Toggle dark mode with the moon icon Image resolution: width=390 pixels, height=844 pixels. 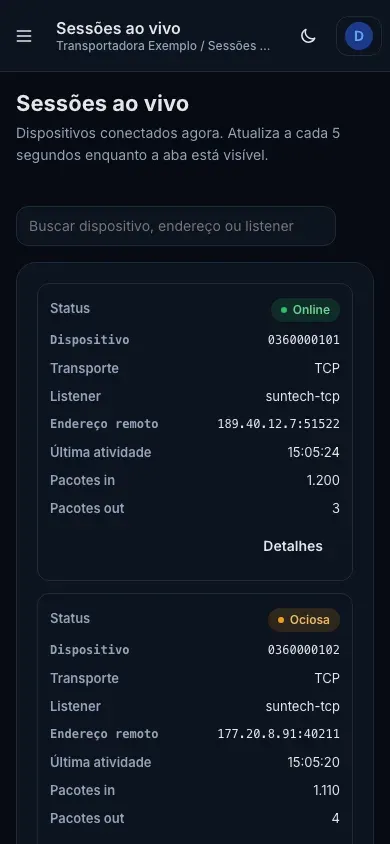point(308,36)
